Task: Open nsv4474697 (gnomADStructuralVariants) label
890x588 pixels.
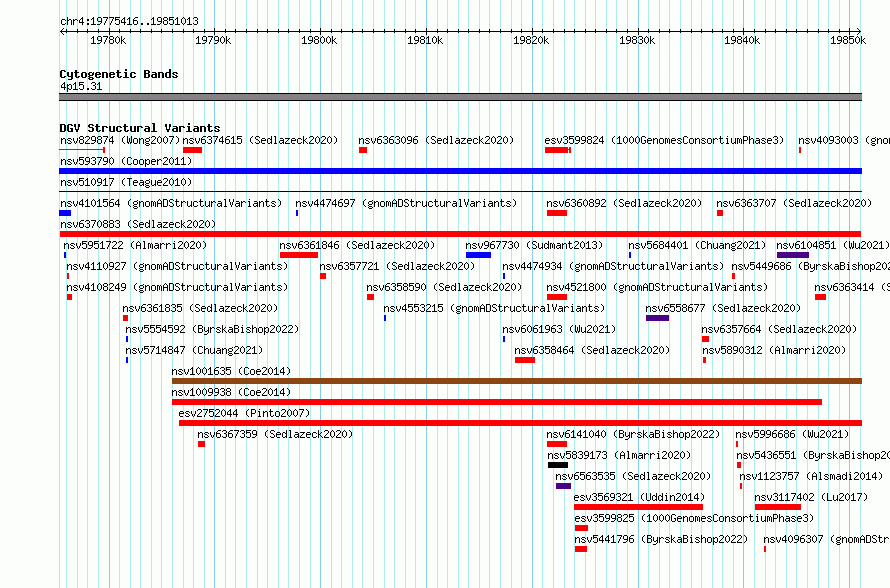Action: 406,203
